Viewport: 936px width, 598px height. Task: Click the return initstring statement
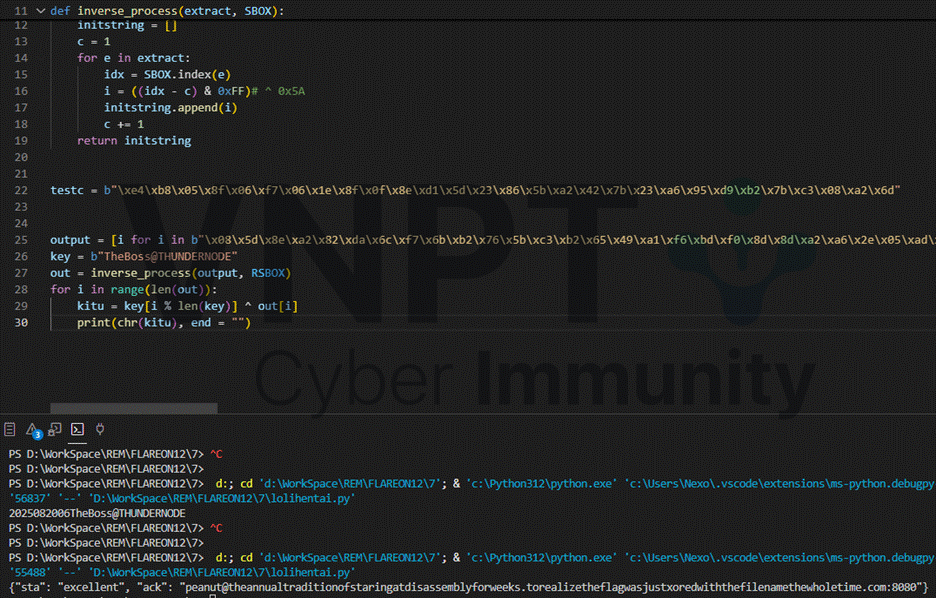(134, 141)
